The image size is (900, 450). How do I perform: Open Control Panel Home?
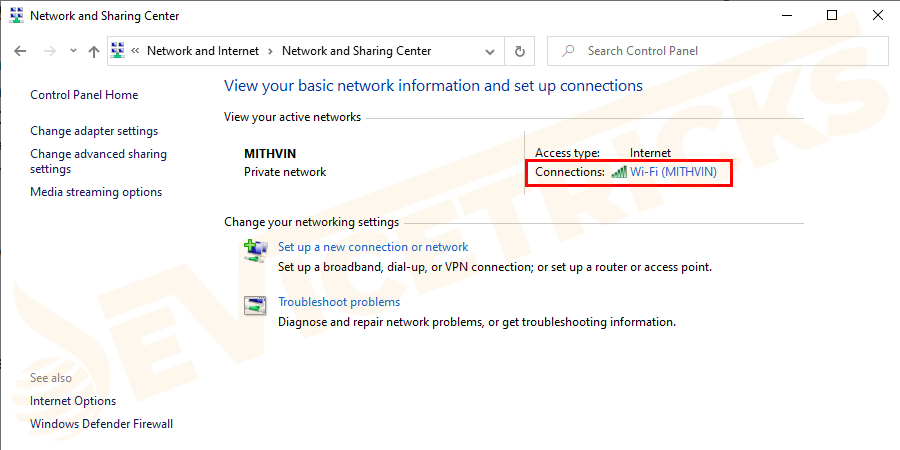pos(84,95)
